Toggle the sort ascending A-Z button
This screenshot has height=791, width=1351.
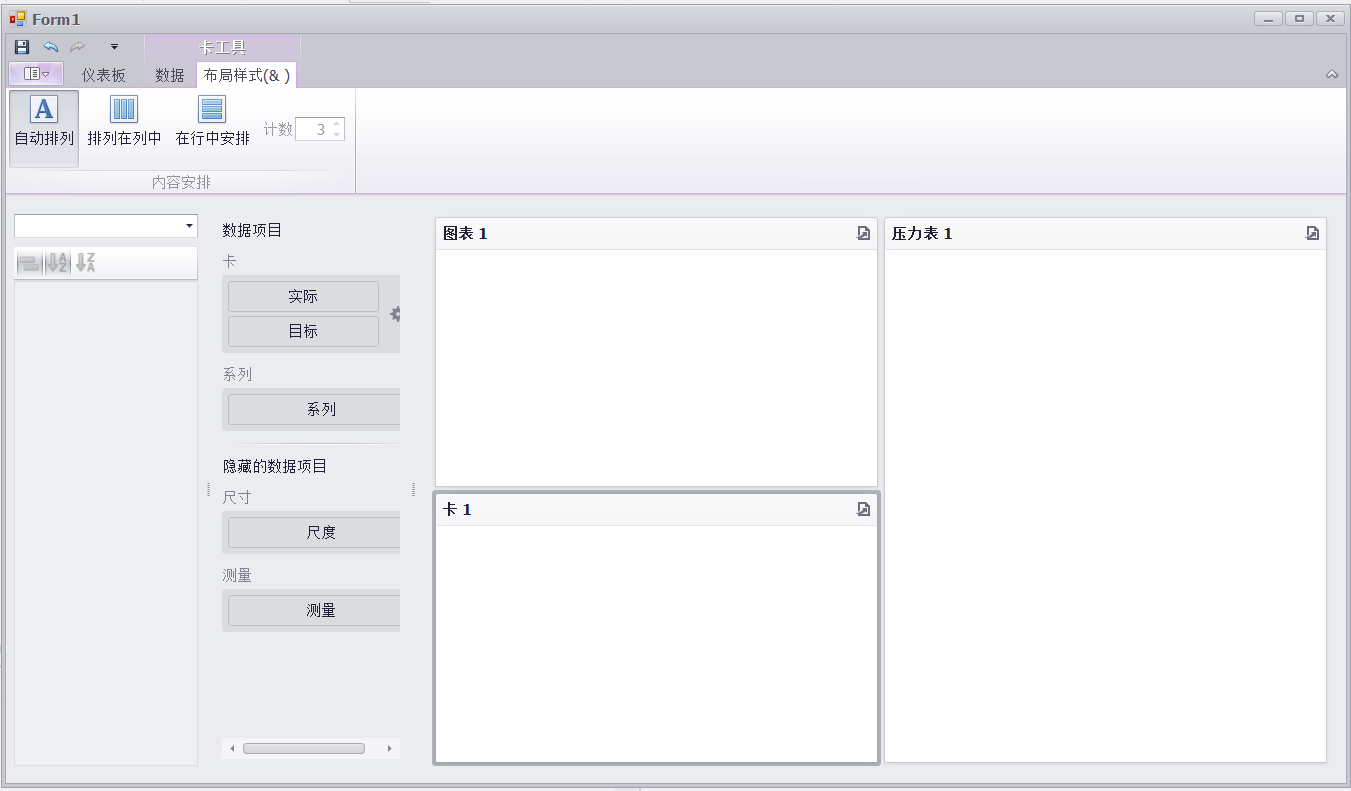point(58,263)
